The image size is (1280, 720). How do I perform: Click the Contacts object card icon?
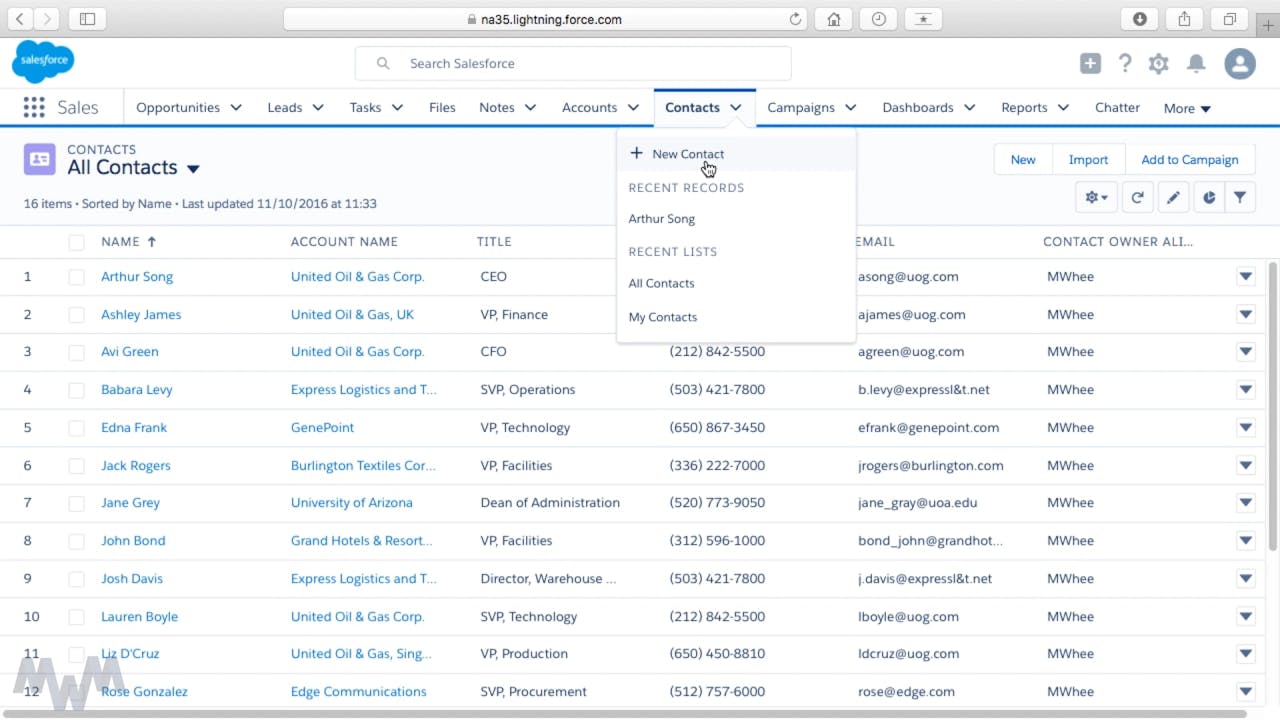pos(40,159)
